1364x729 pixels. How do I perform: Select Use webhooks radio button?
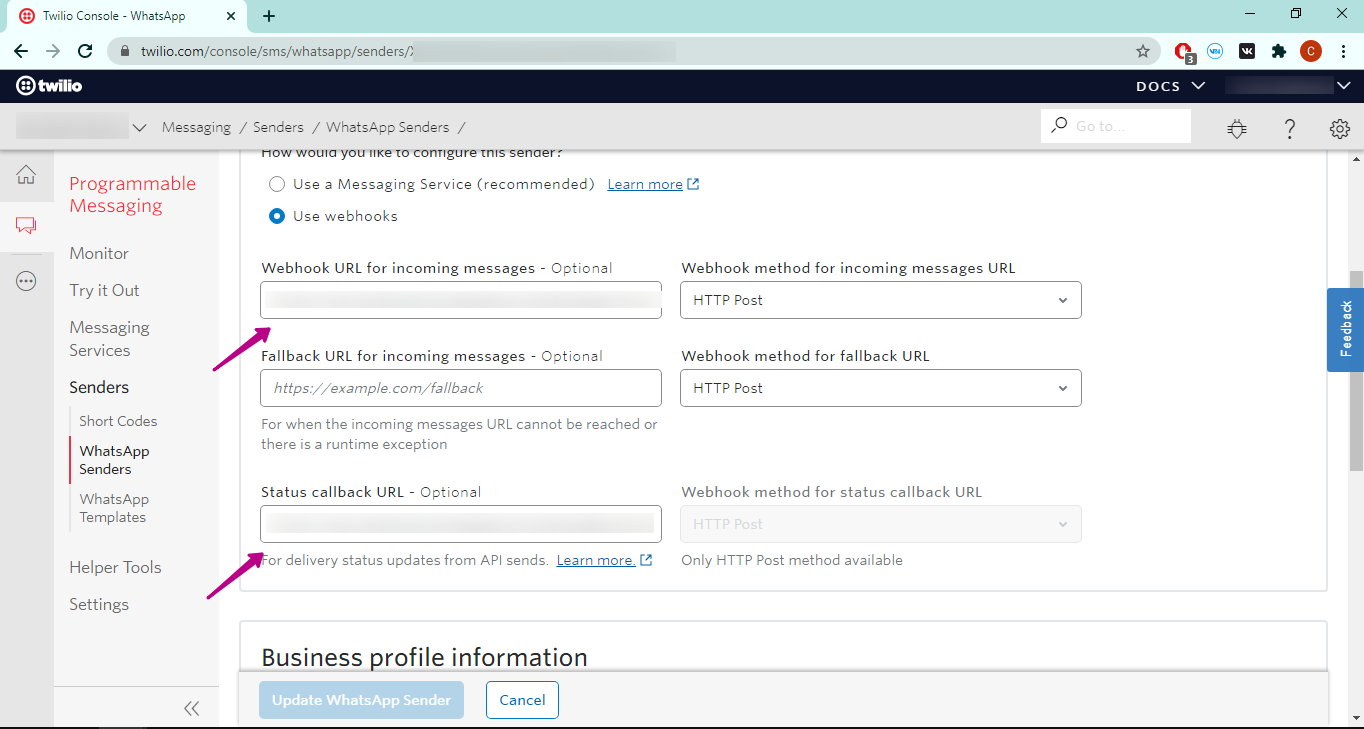(x=277, y=216)
